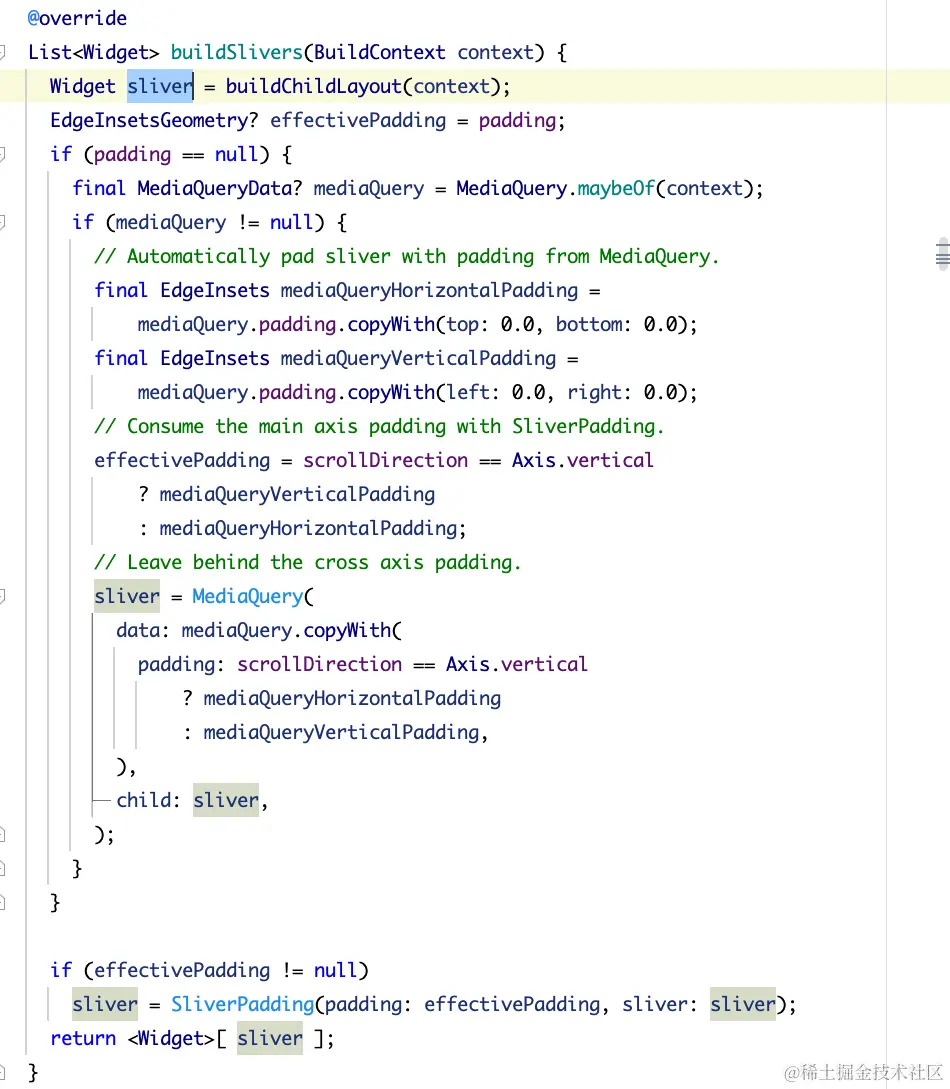Click the 'top: 0.0' argument

tap(490, 324)
